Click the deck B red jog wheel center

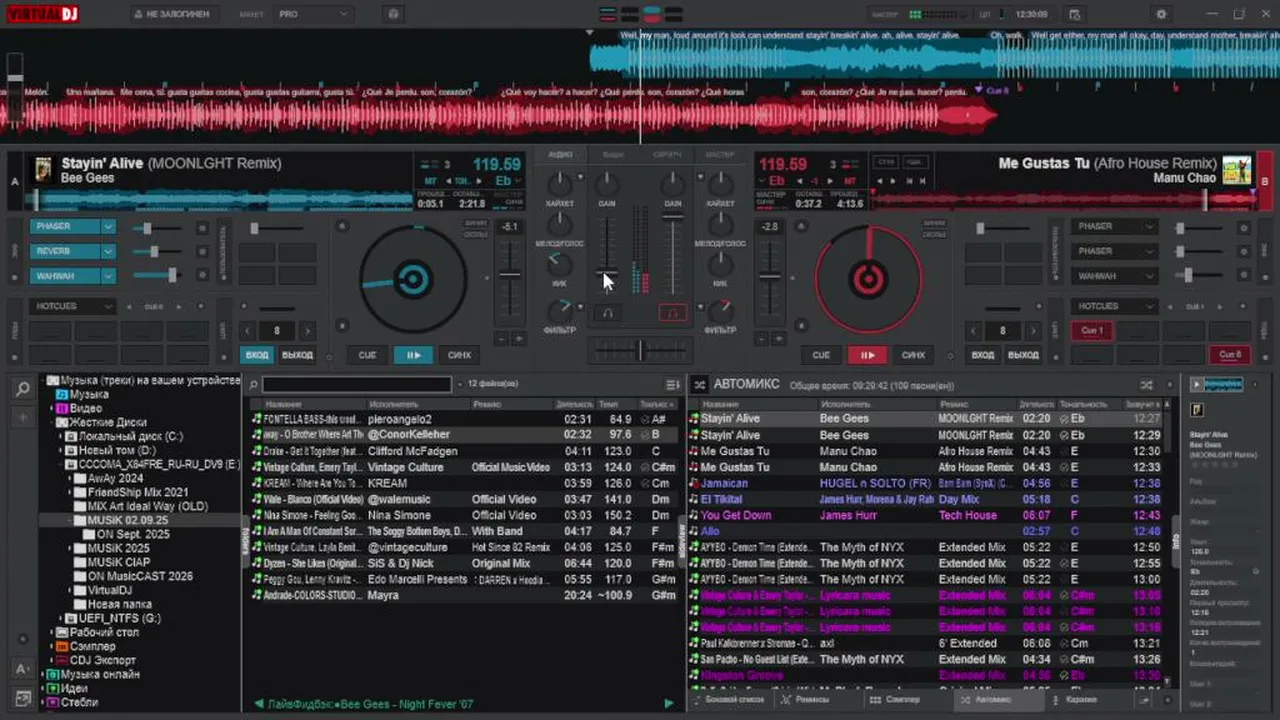tap(868, 279)
